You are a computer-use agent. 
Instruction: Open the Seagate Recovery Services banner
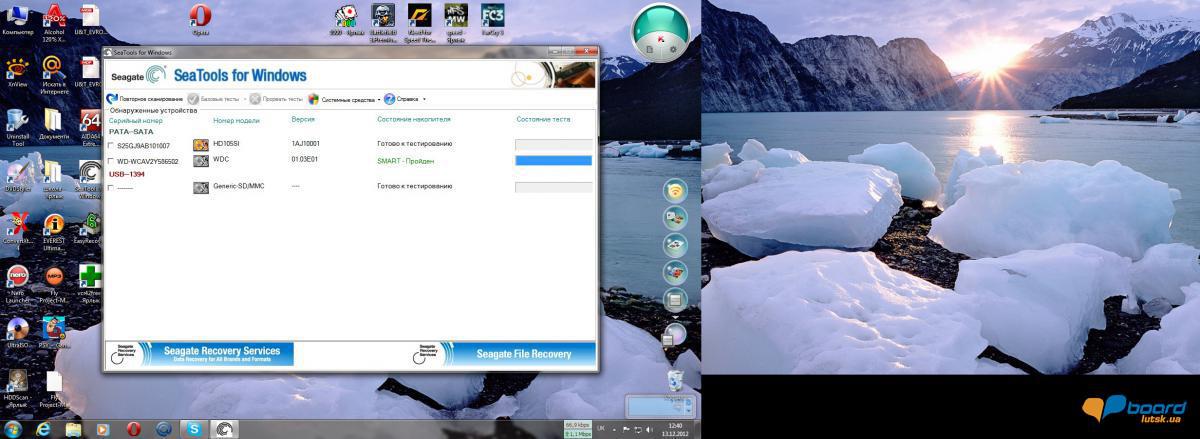[200, 353]
